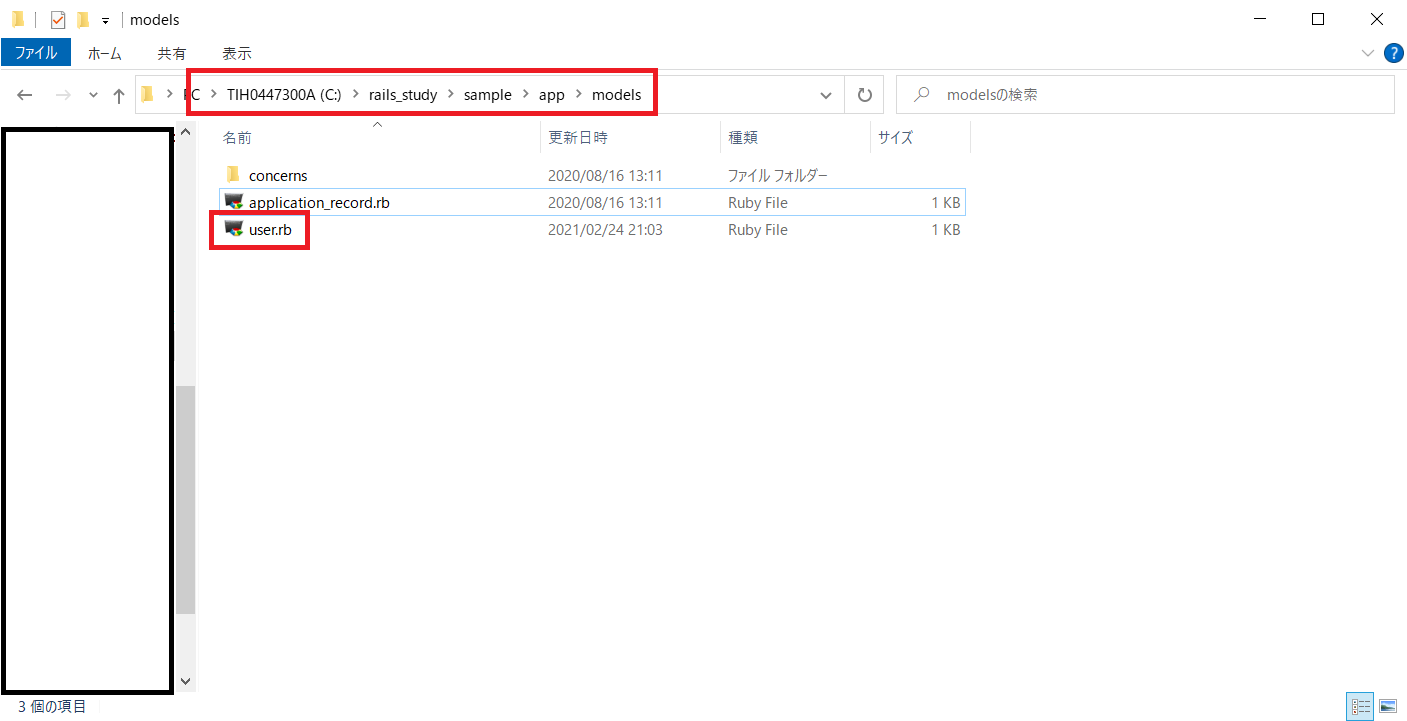Screen dimensions: 1407x721
Task: Navigate to rails_study in the breadcrumb
Action: click(403, 95)
